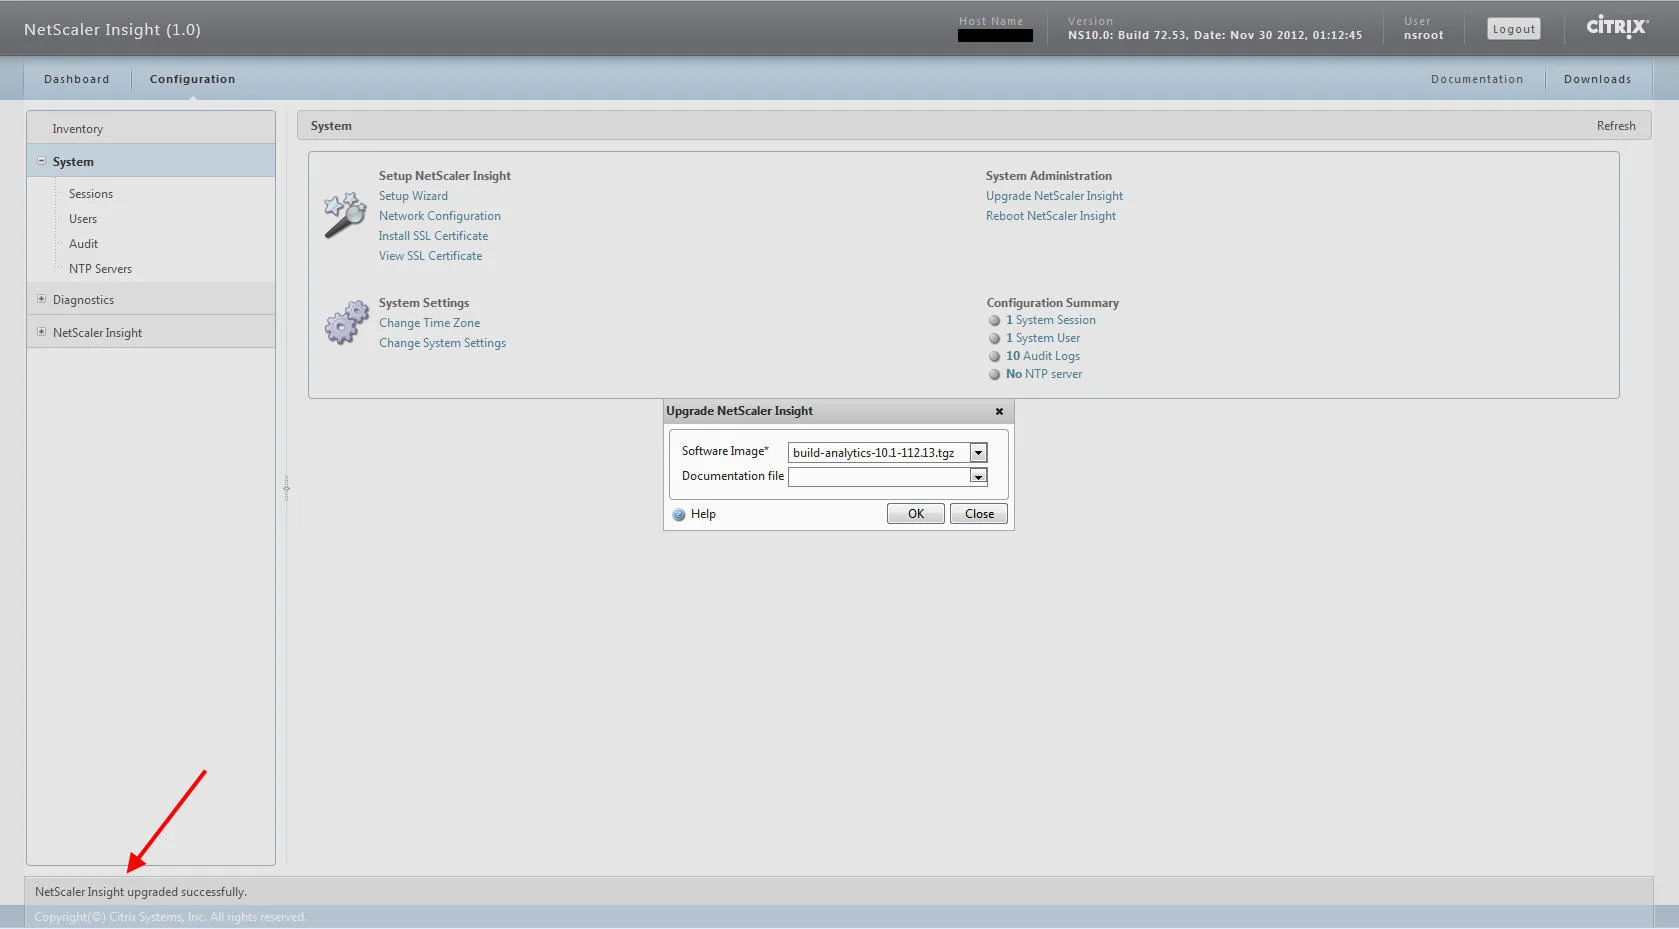
Task: Click the Documentation file text field
Action: click(x=879, y=477)
